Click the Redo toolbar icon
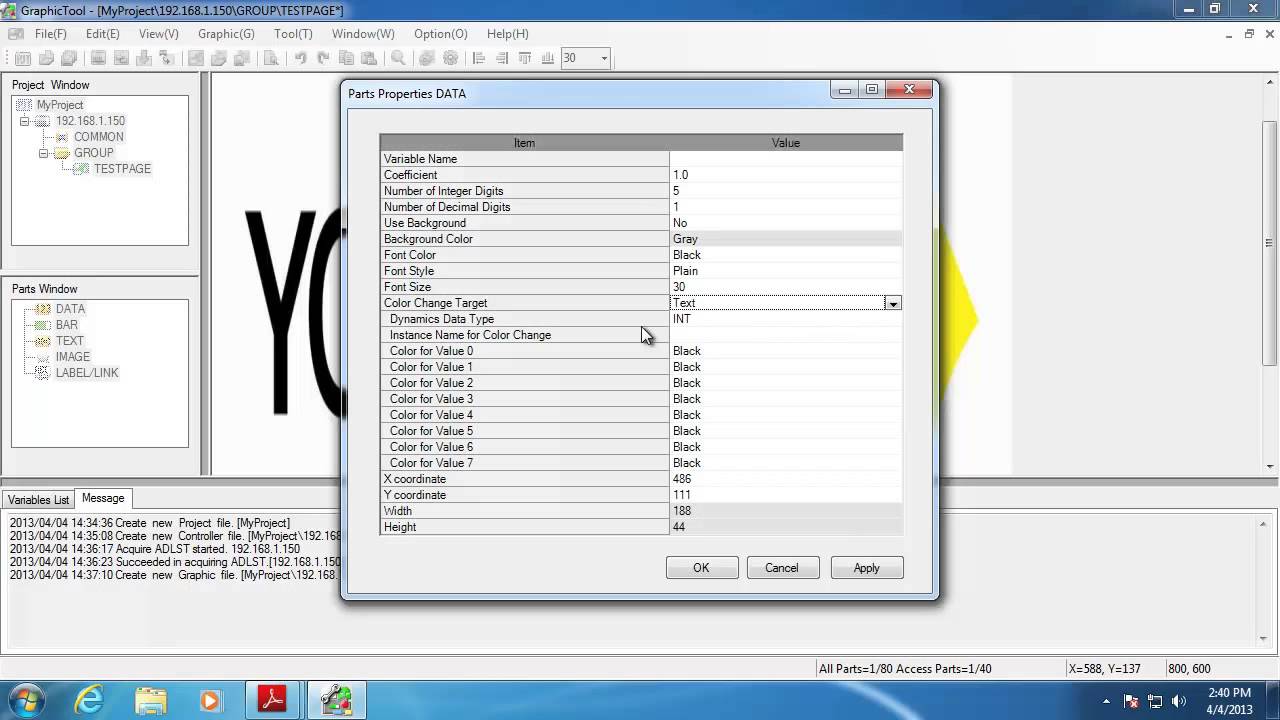1280x720 pixels. pyautogui.click(x=323, y=58)
